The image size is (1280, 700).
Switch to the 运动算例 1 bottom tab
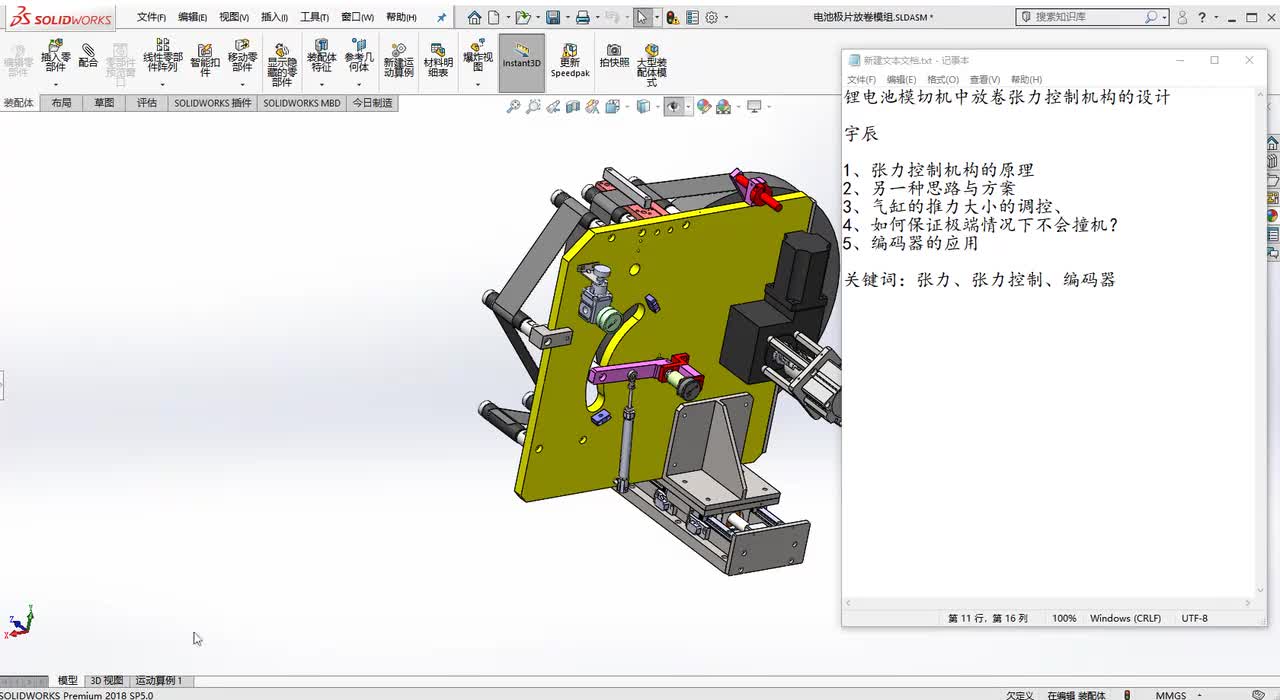159,681
